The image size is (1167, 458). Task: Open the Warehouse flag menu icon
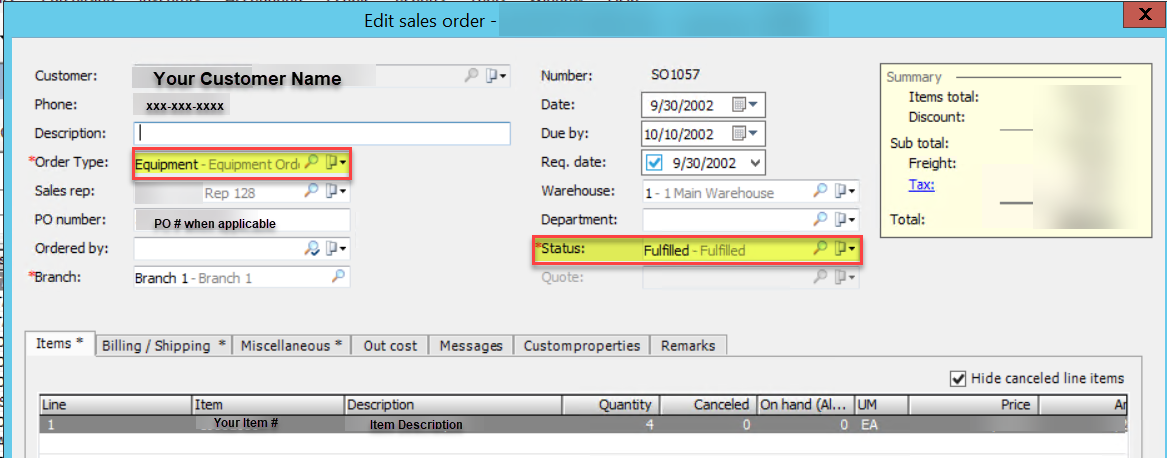click(845, 191)
